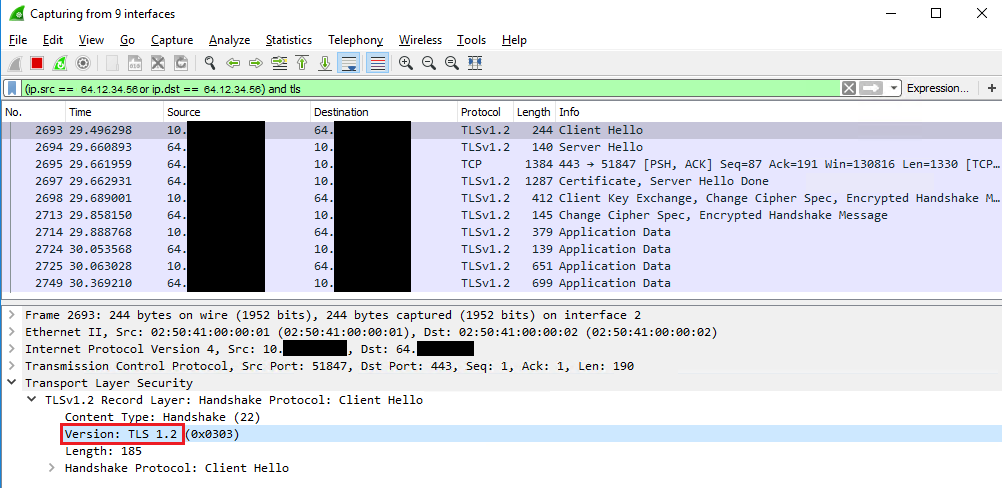1002x488 pixels.
Task: Click the Close capture file icon
Action: tap(158, 63)
